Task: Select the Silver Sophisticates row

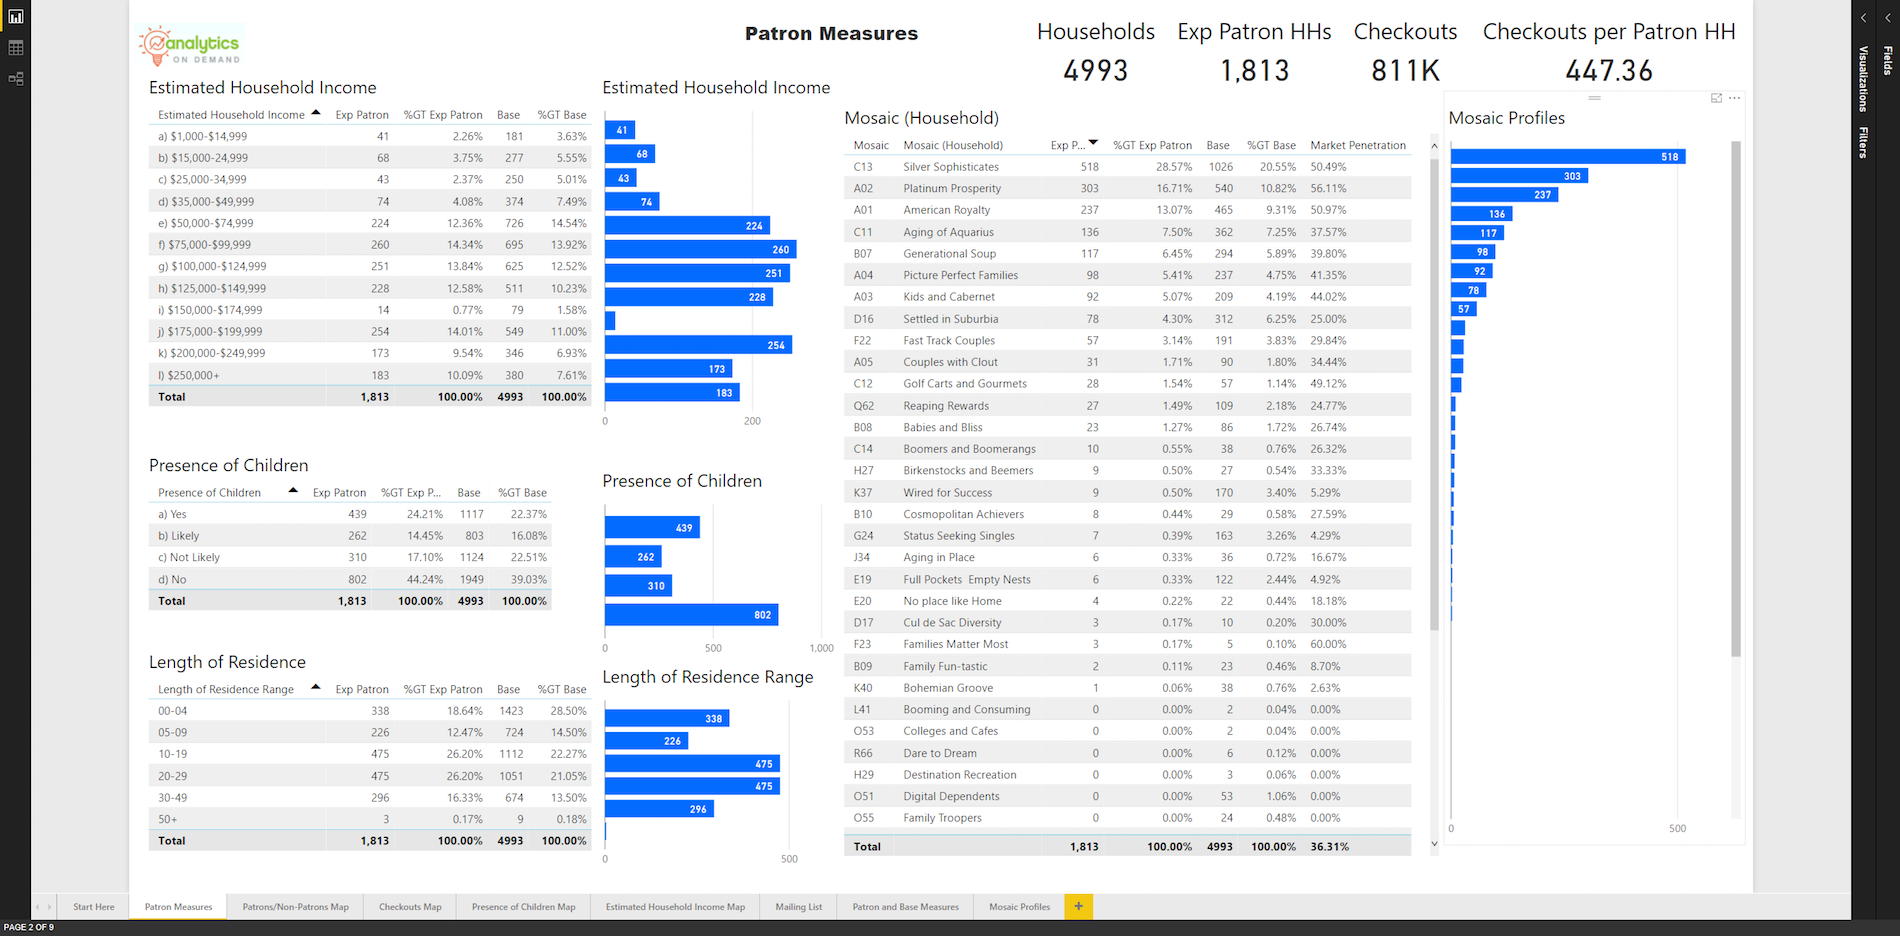Action: [x=1127, y=167]
